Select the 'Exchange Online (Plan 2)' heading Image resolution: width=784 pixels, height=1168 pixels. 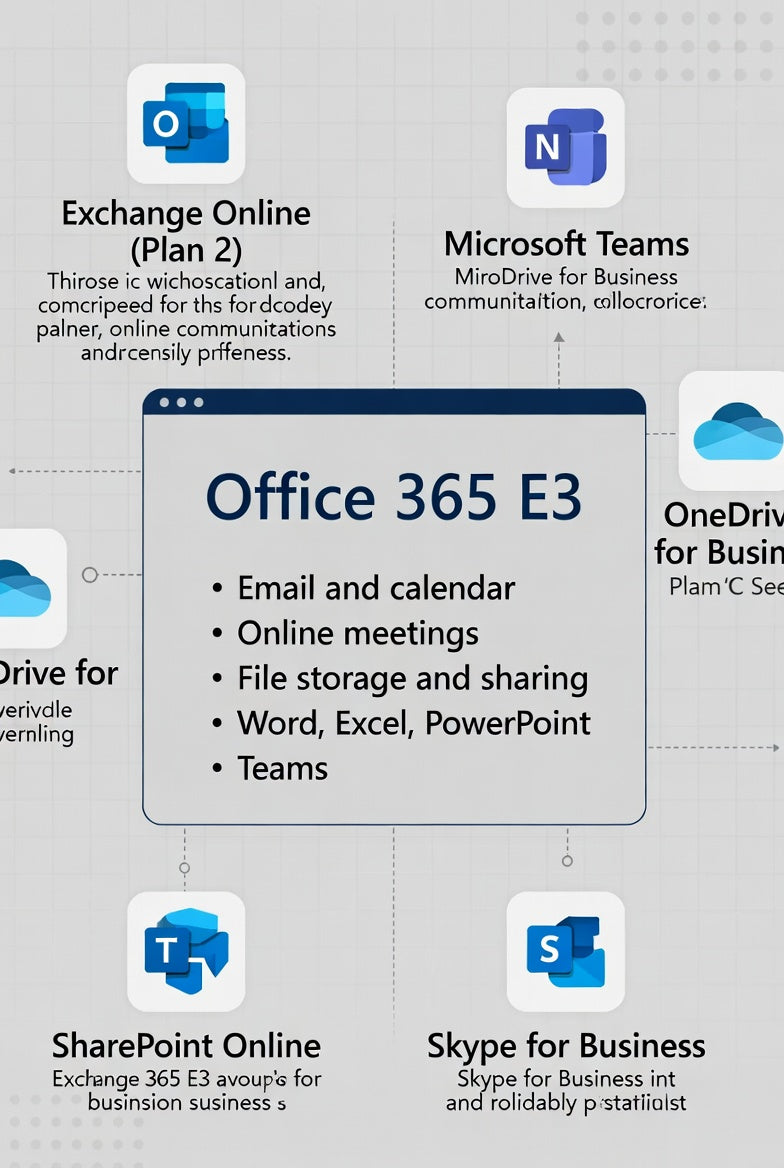point(186,232)
